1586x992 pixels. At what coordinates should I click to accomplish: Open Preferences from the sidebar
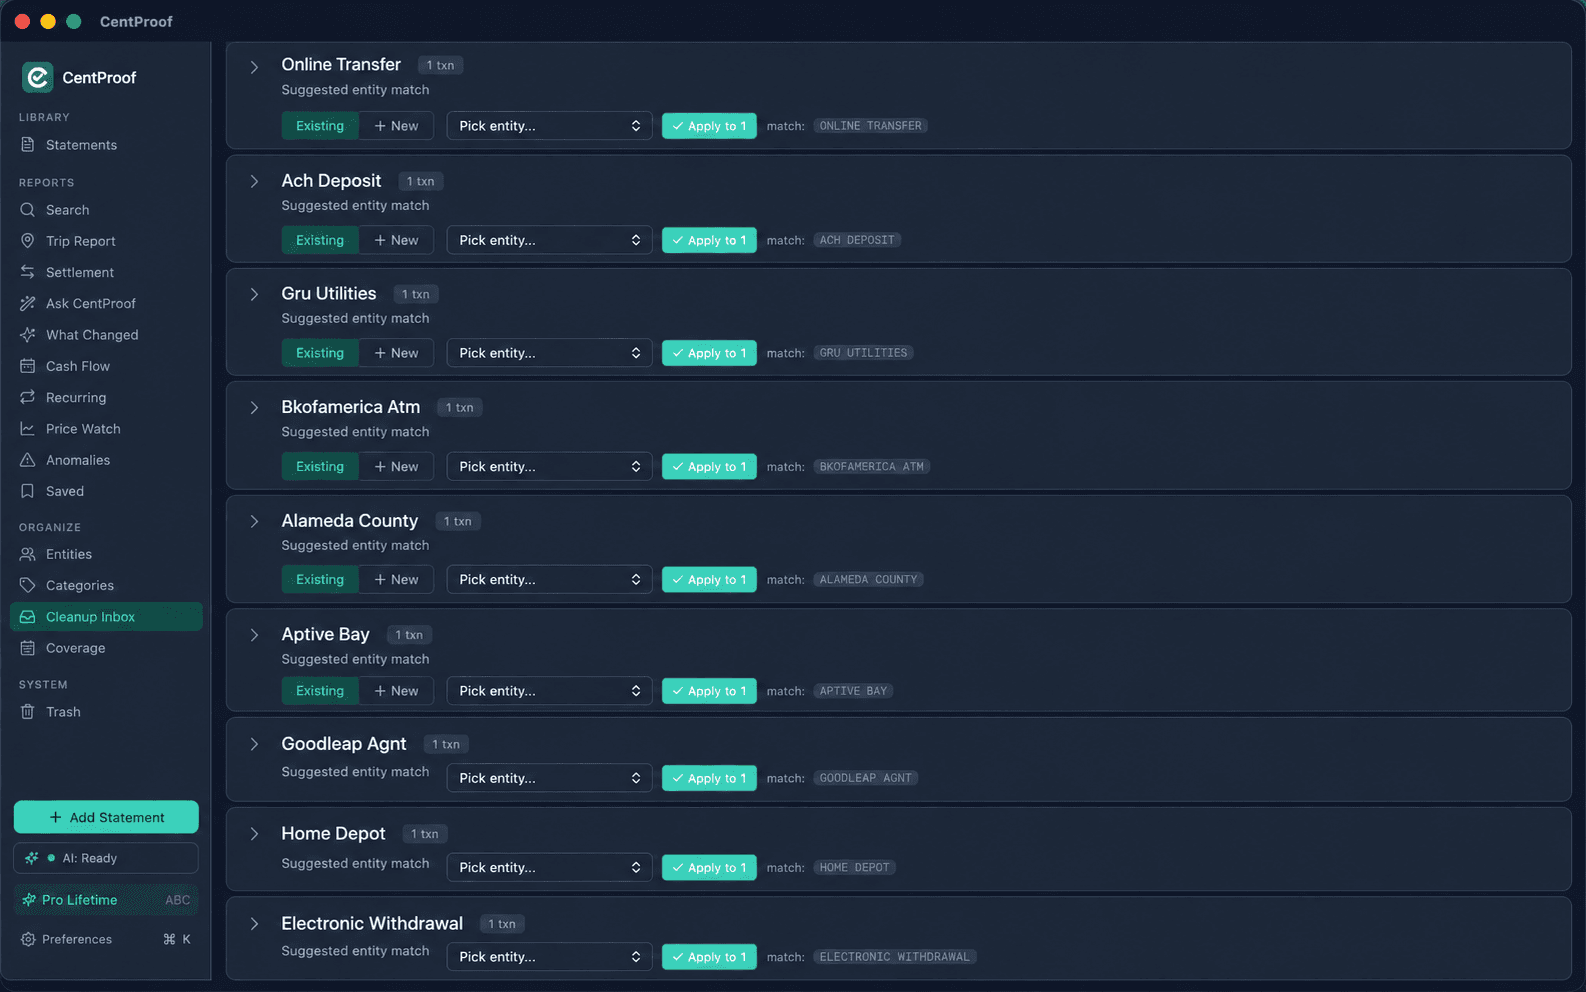pos(106,939)
